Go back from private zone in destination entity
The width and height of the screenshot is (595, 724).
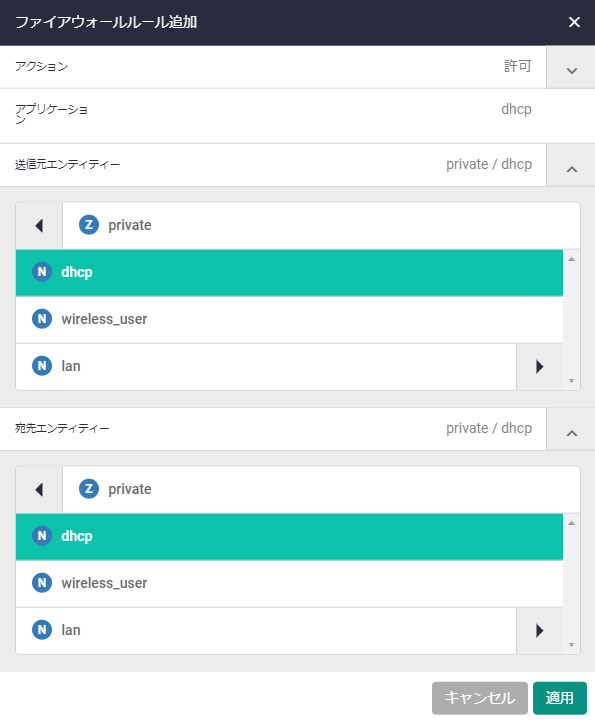(39, 489)
